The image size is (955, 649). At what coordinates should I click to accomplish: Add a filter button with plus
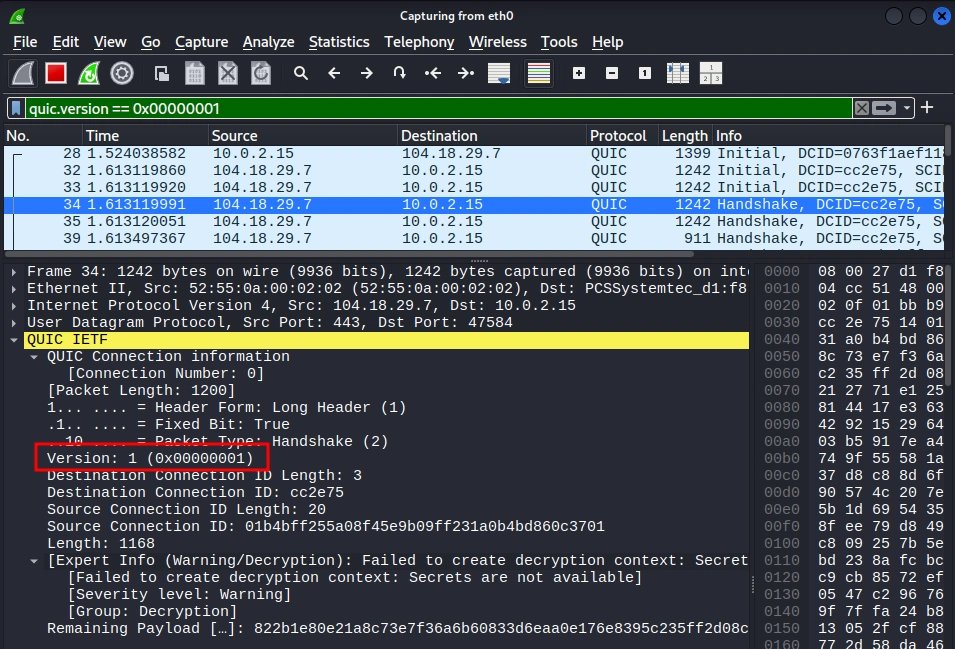click(x=927, y=107)
